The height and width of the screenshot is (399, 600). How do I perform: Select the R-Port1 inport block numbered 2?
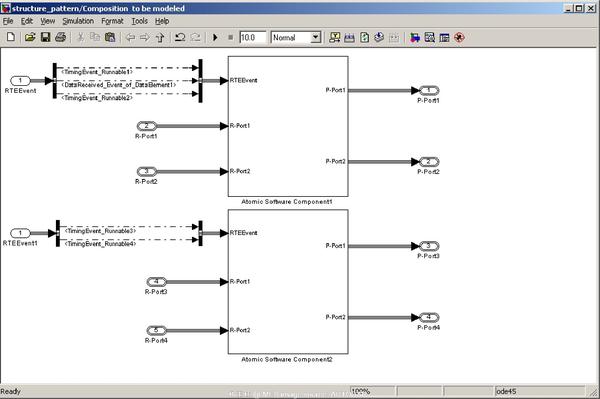click(x=147, y=126)
